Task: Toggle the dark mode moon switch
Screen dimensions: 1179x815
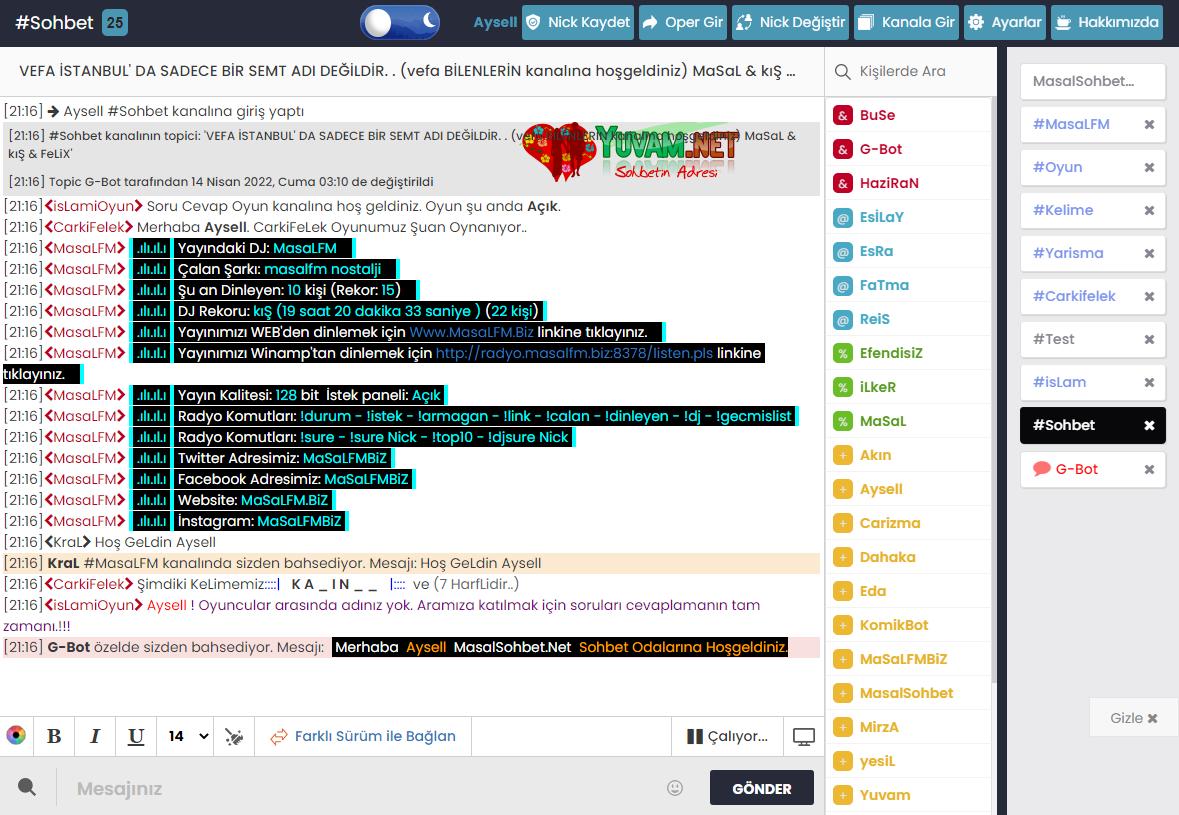Action: 399,23
